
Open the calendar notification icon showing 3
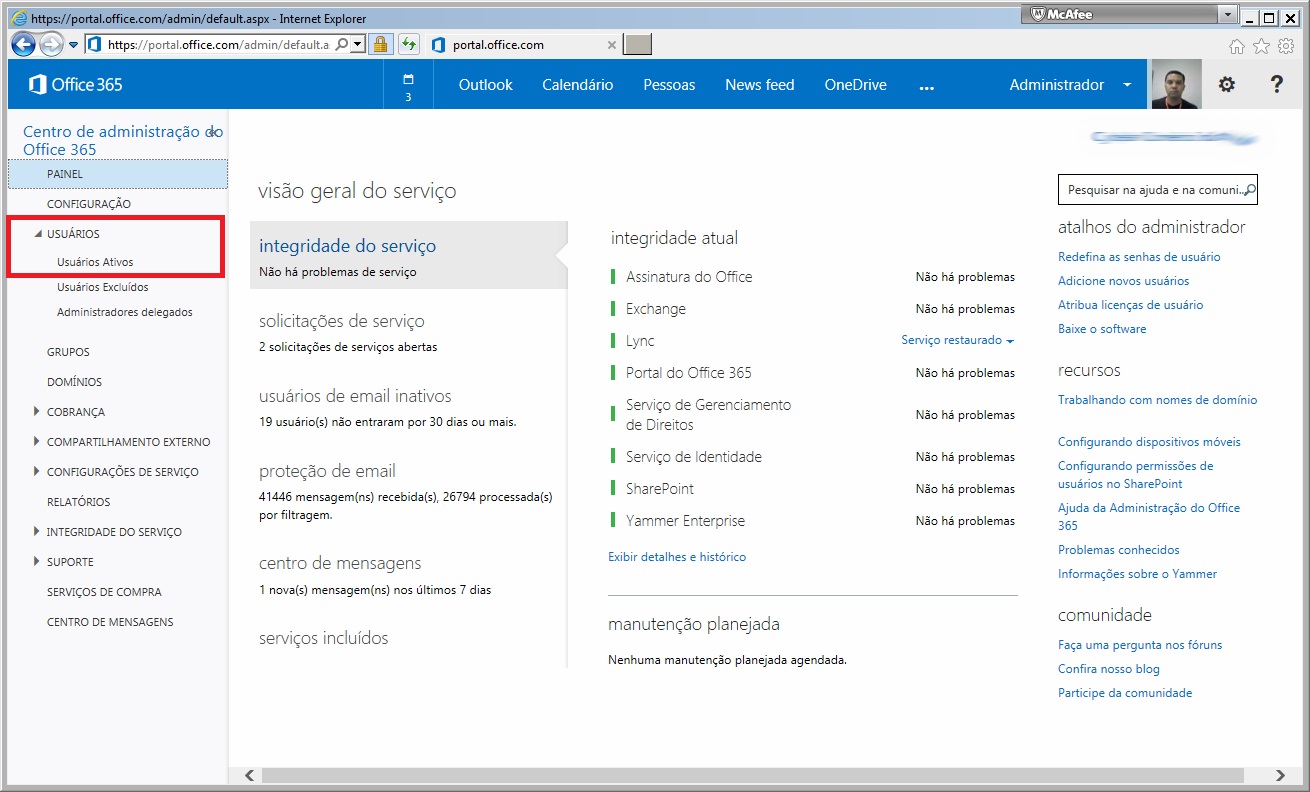tap(408, 86)
